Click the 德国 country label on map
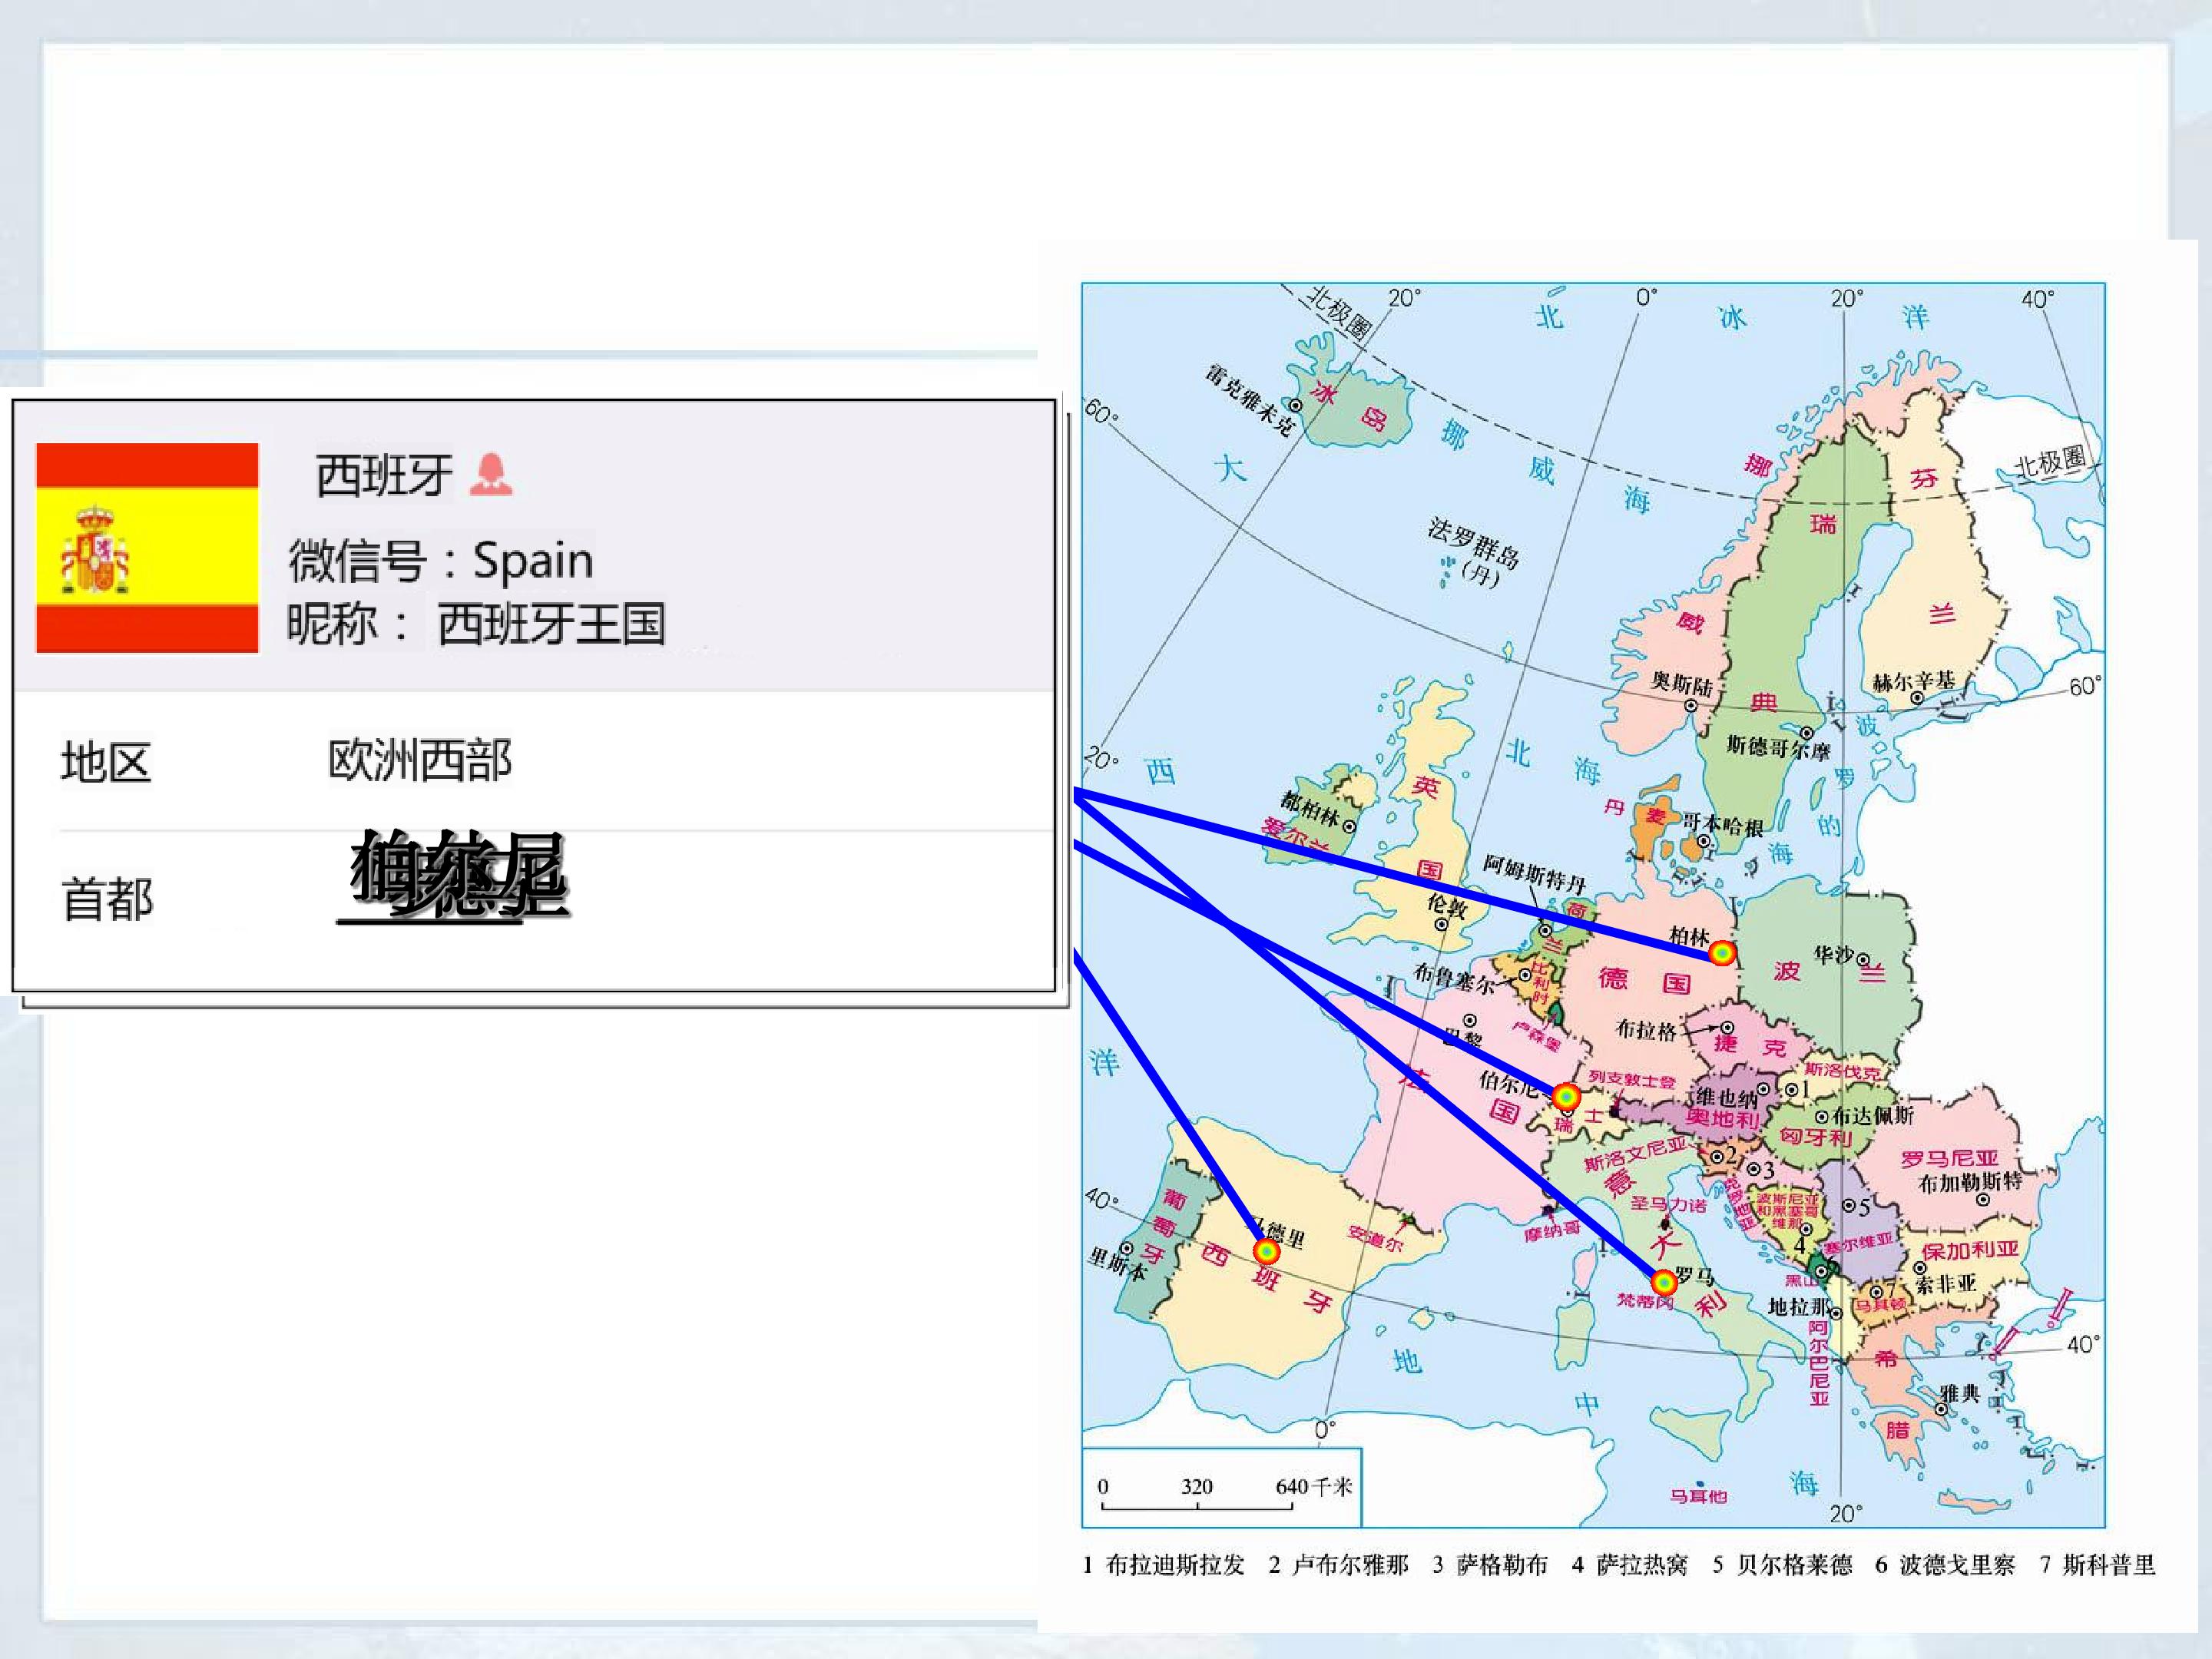Viewport: 2212px width, 1659px height. [x=1644, y=980]
